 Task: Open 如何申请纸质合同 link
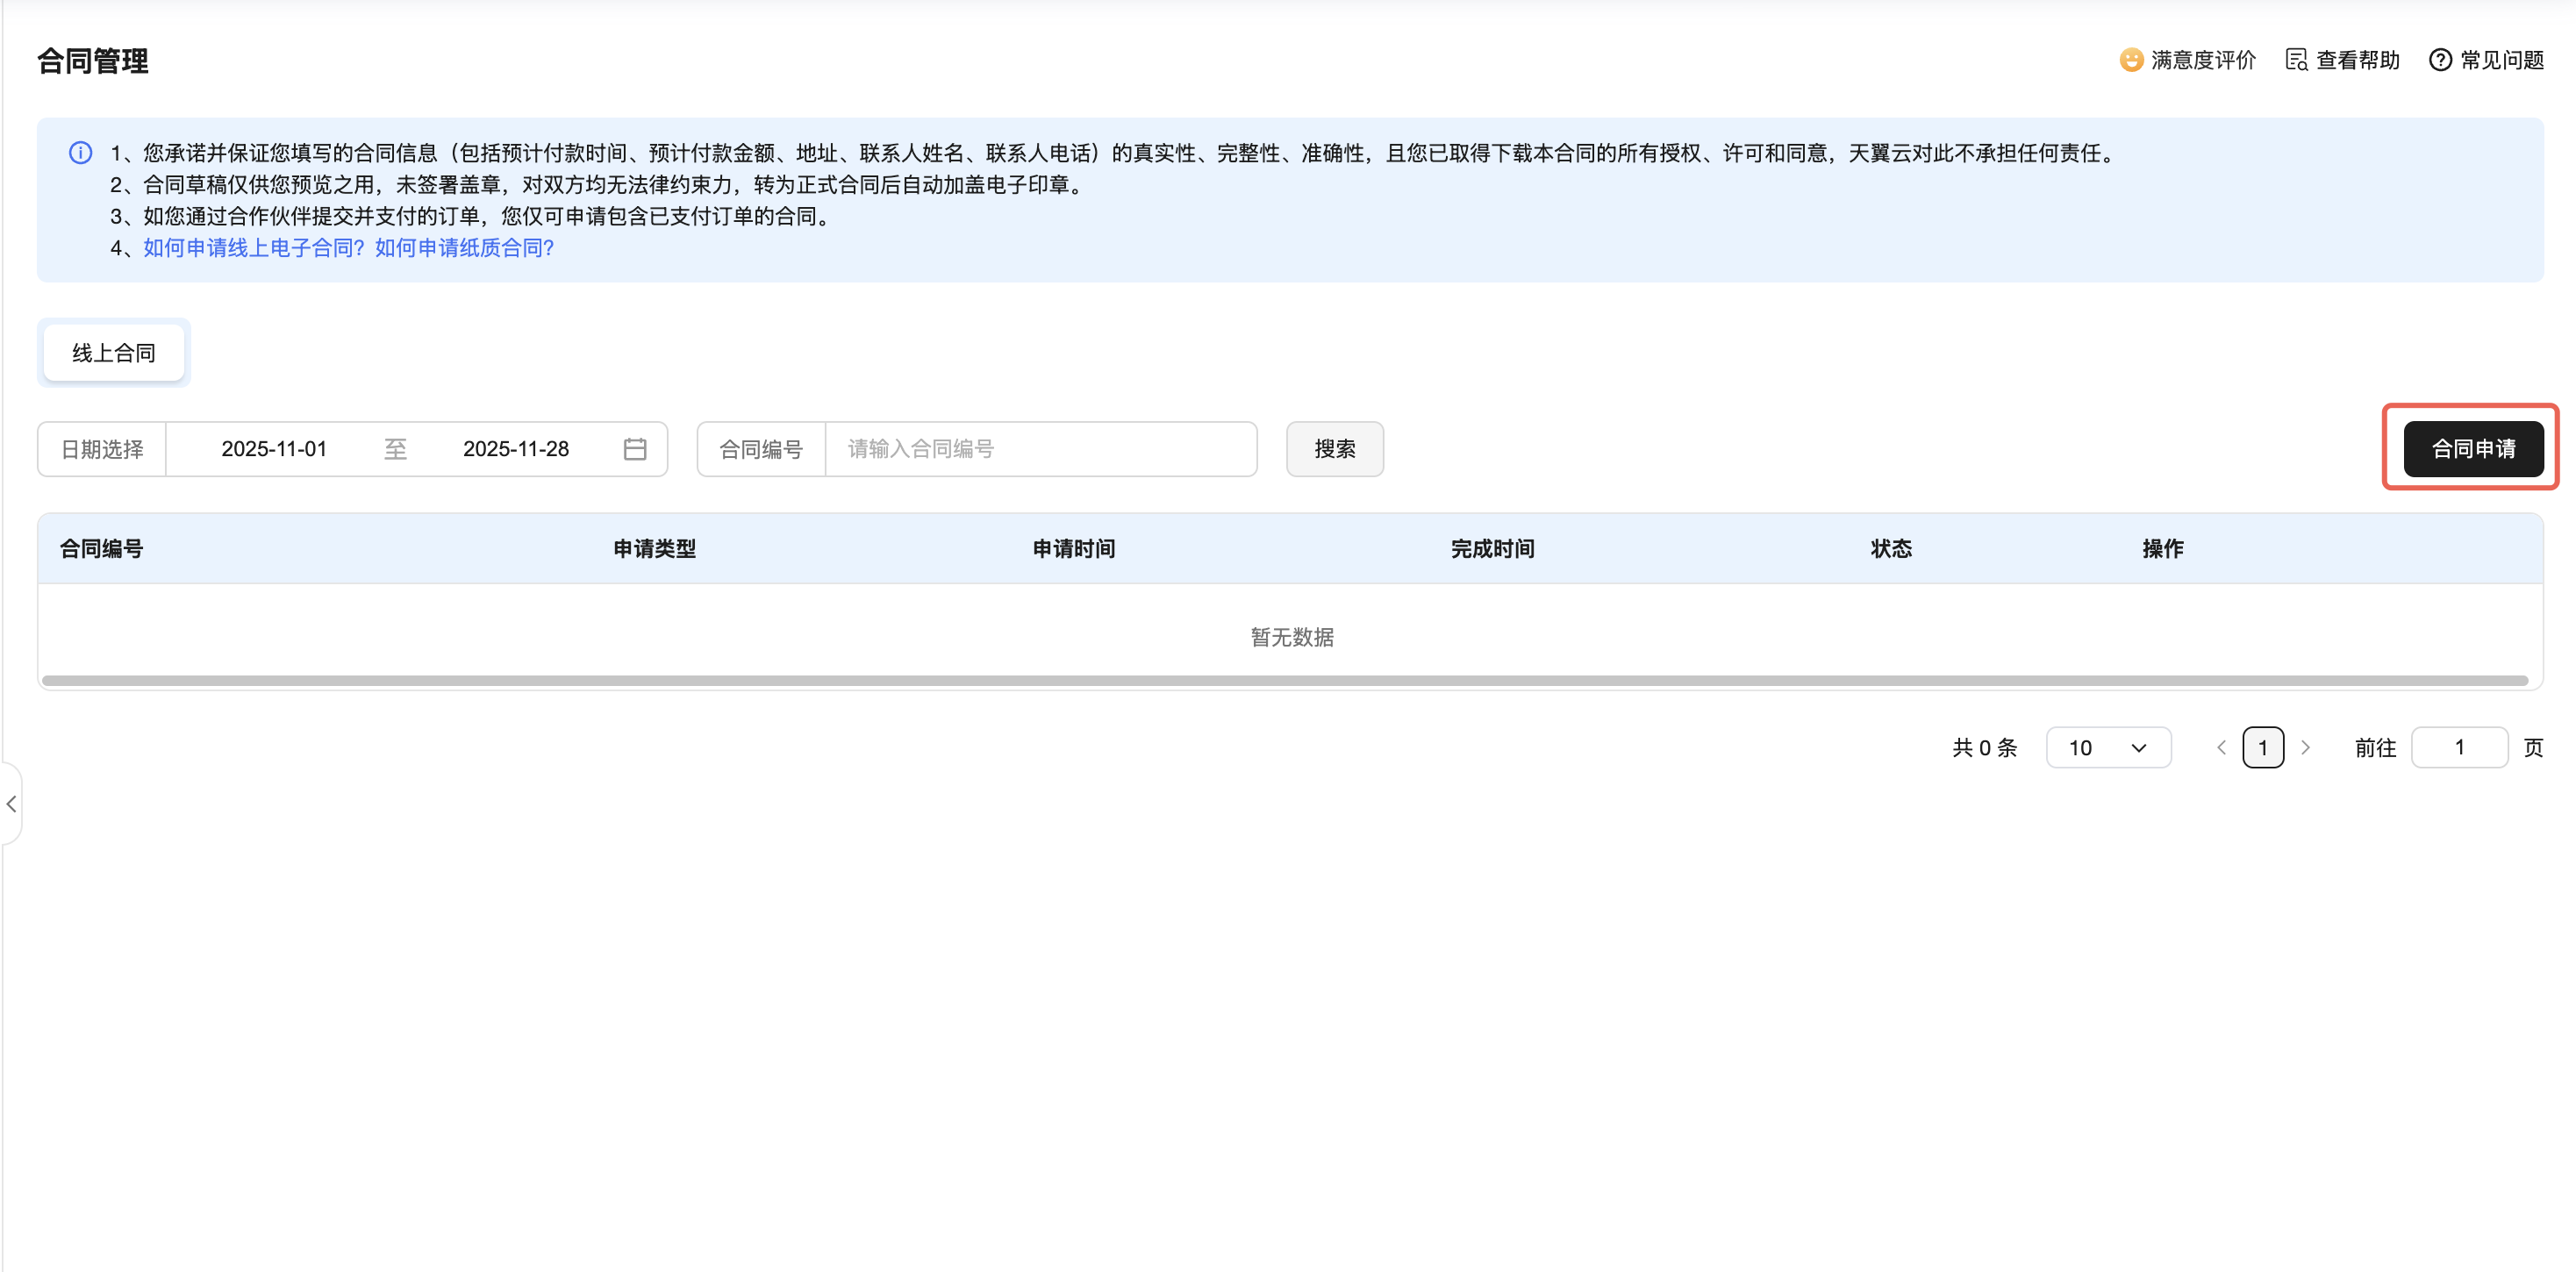[x=464, y=248]
